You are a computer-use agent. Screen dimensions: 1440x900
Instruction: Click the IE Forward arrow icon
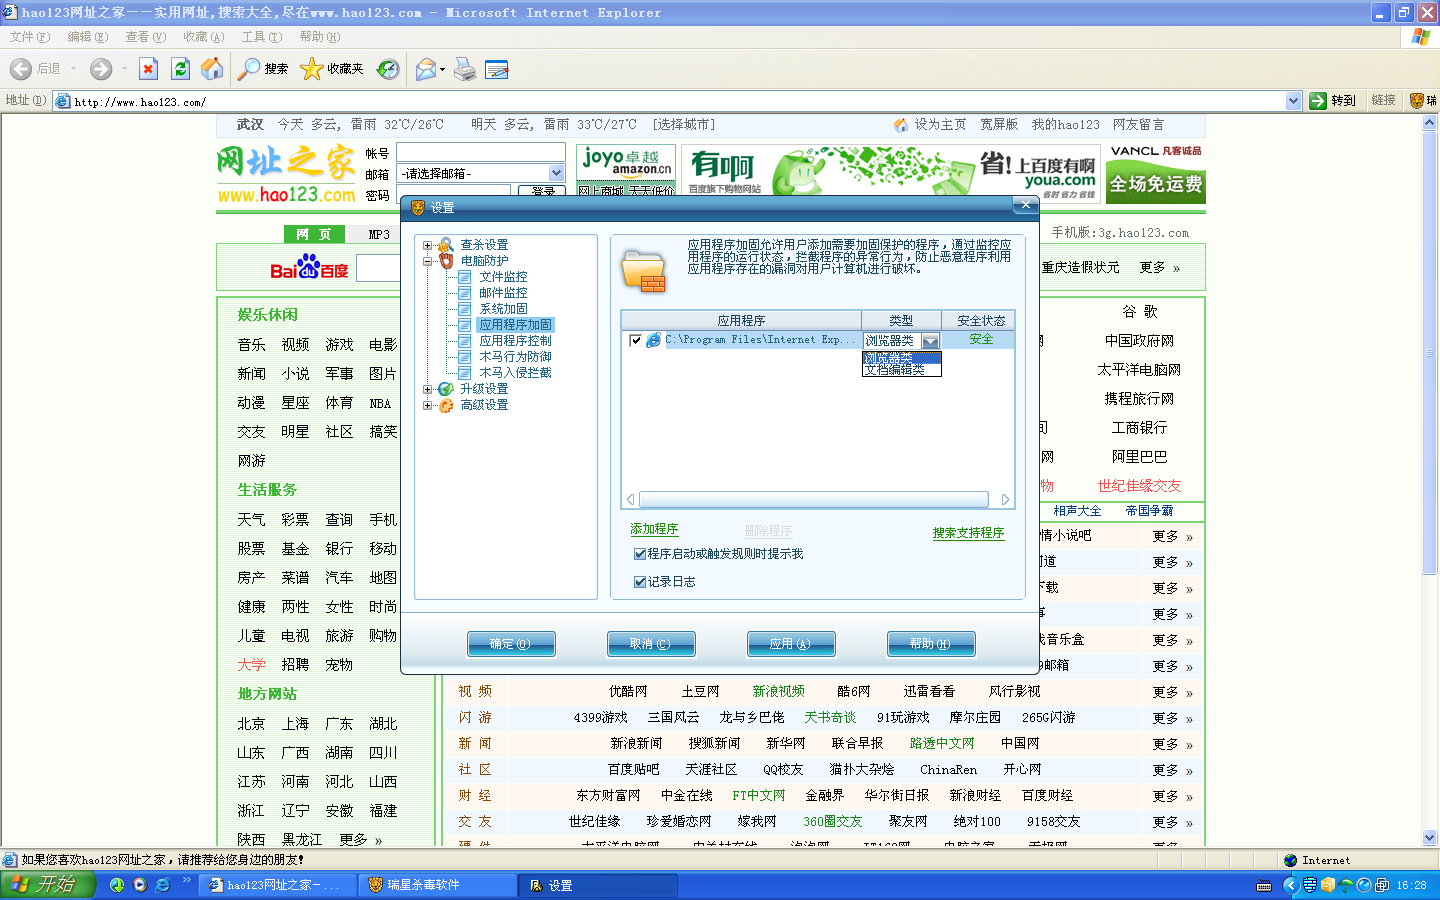pos(101,69)
